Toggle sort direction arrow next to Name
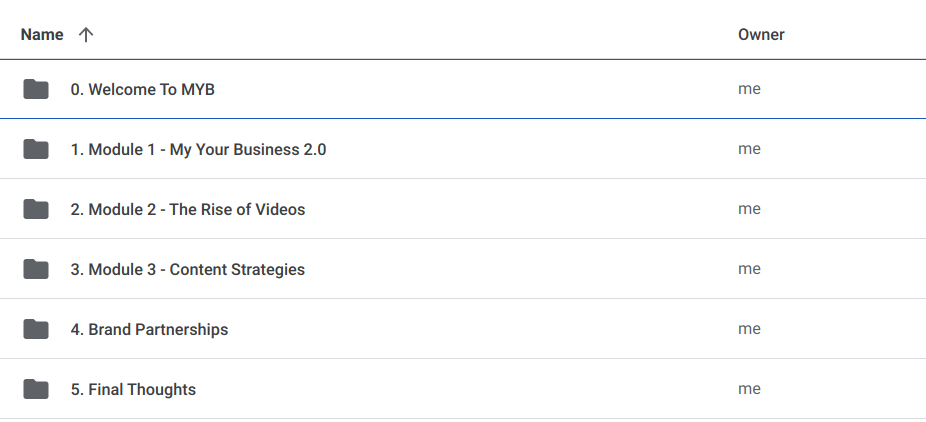Screen dimensions: 926x422 point(86,35)
